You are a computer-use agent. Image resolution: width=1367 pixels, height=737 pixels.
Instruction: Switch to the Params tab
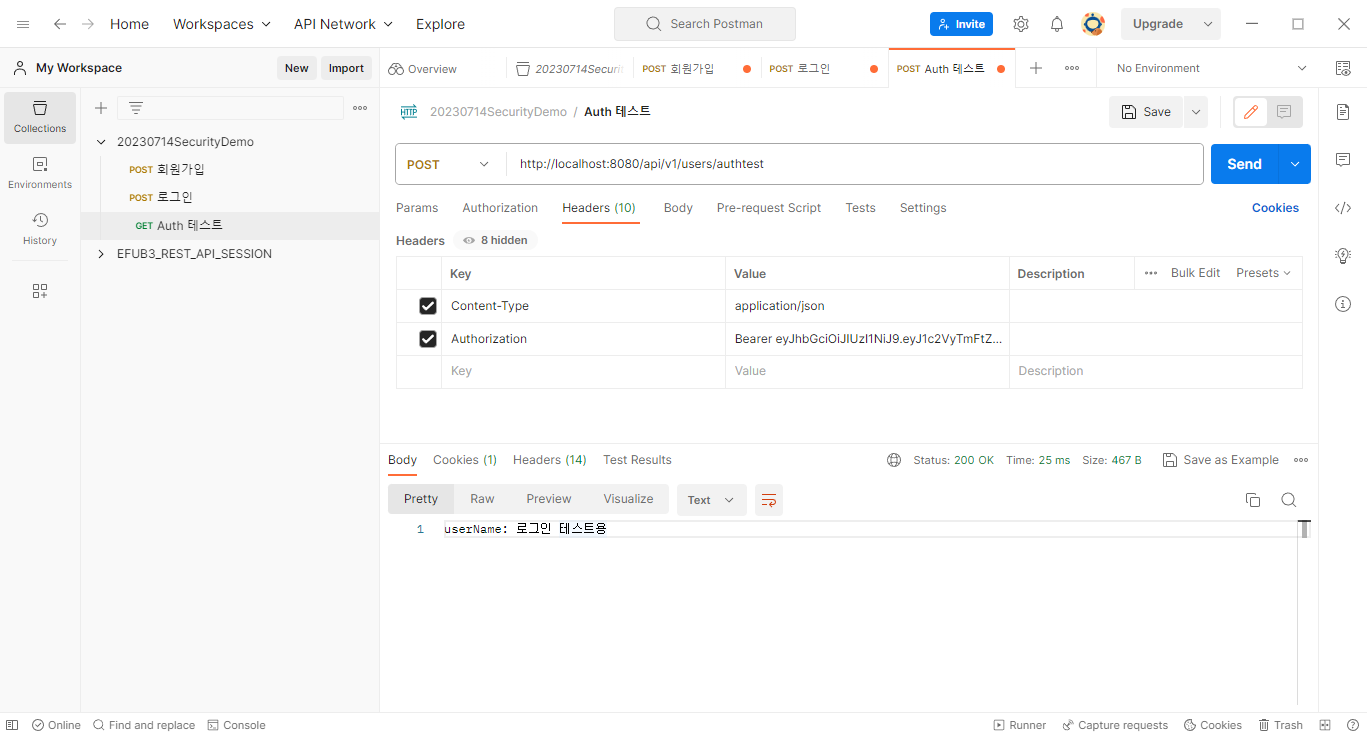(417, 208)
